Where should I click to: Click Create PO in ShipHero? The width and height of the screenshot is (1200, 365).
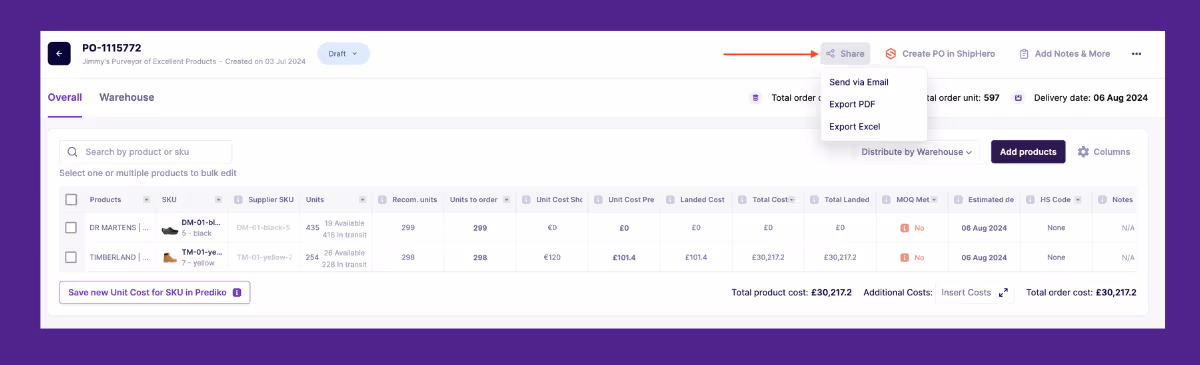point(947,54)
